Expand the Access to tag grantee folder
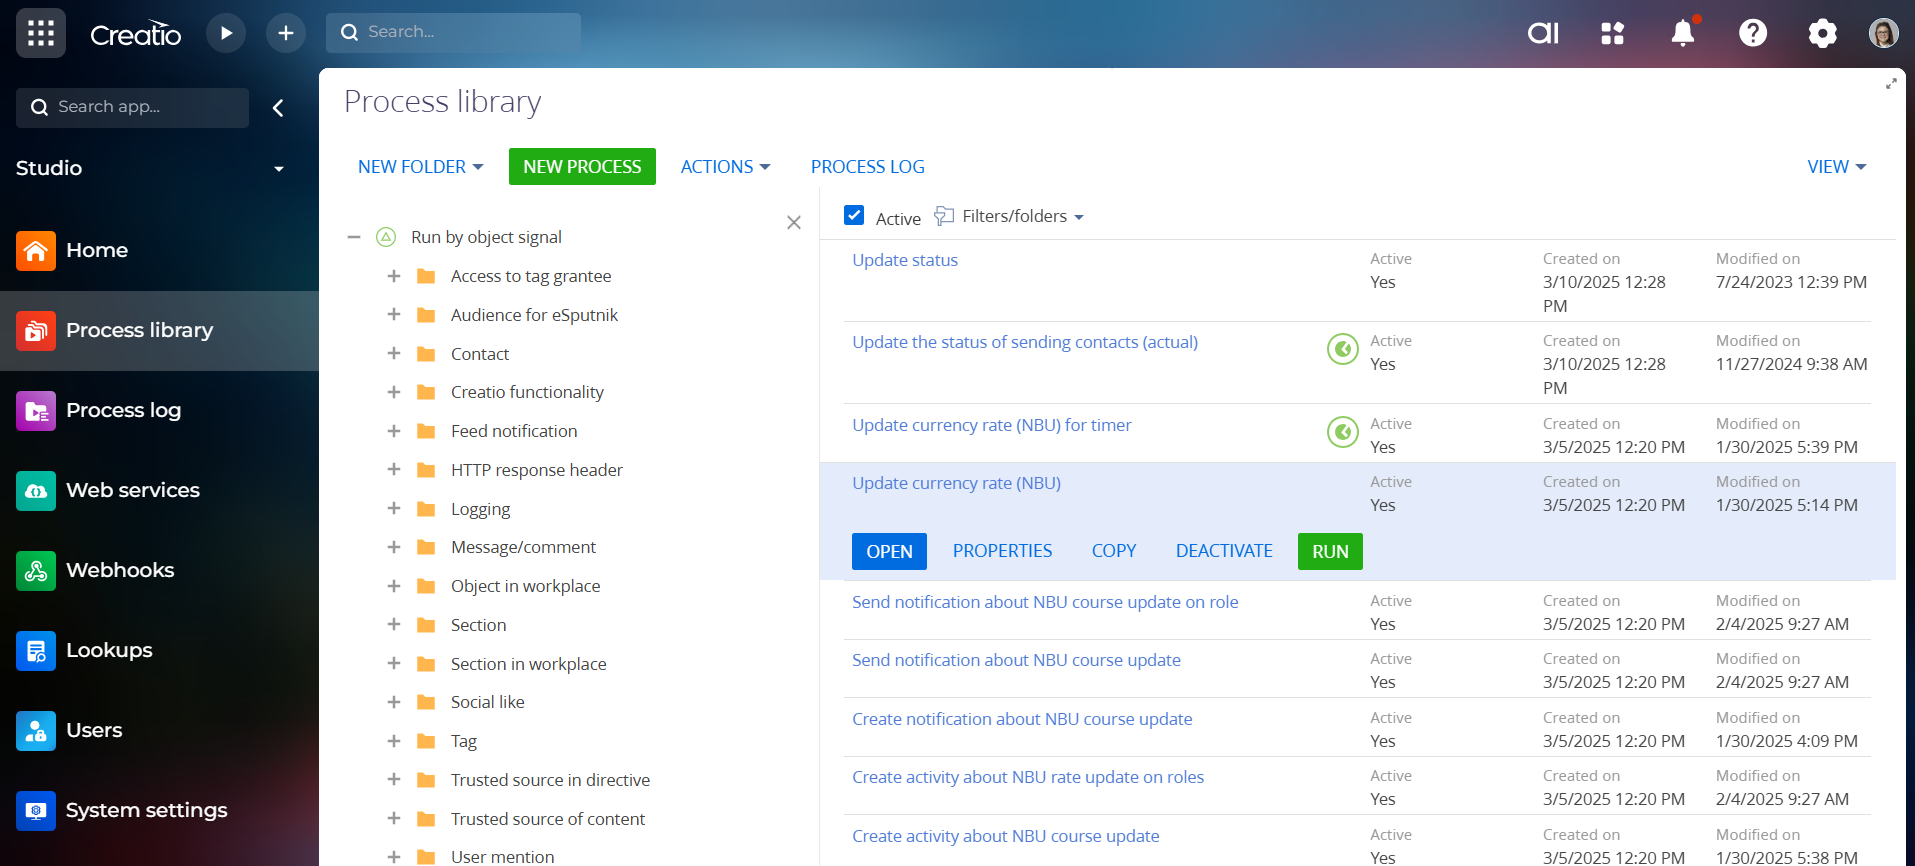 394,276
